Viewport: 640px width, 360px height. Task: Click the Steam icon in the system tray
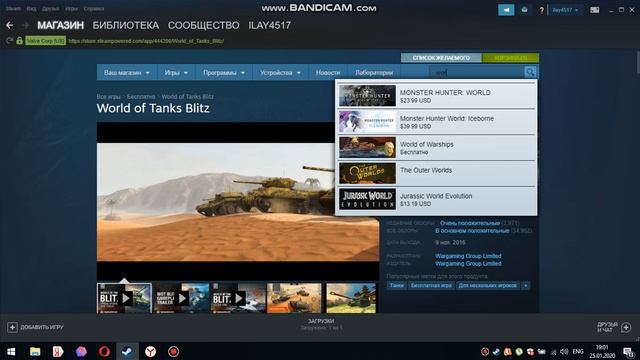tap(496, 351)
